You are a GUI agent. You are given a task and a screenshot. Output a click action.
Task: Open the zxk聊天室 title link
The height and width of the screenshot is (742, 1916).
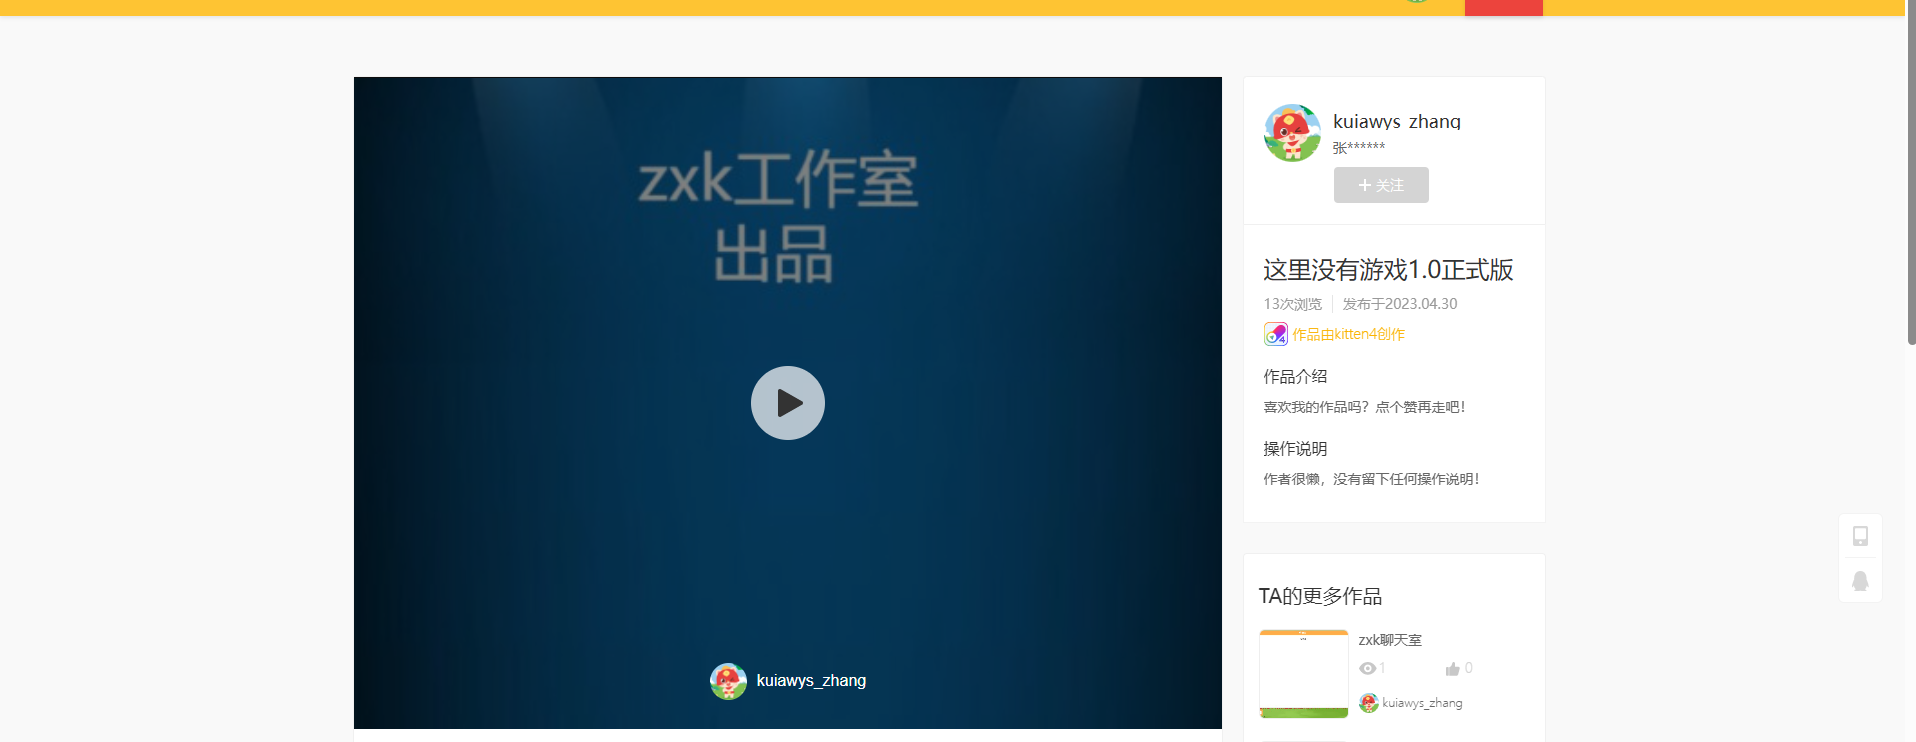coord(1390,640)
